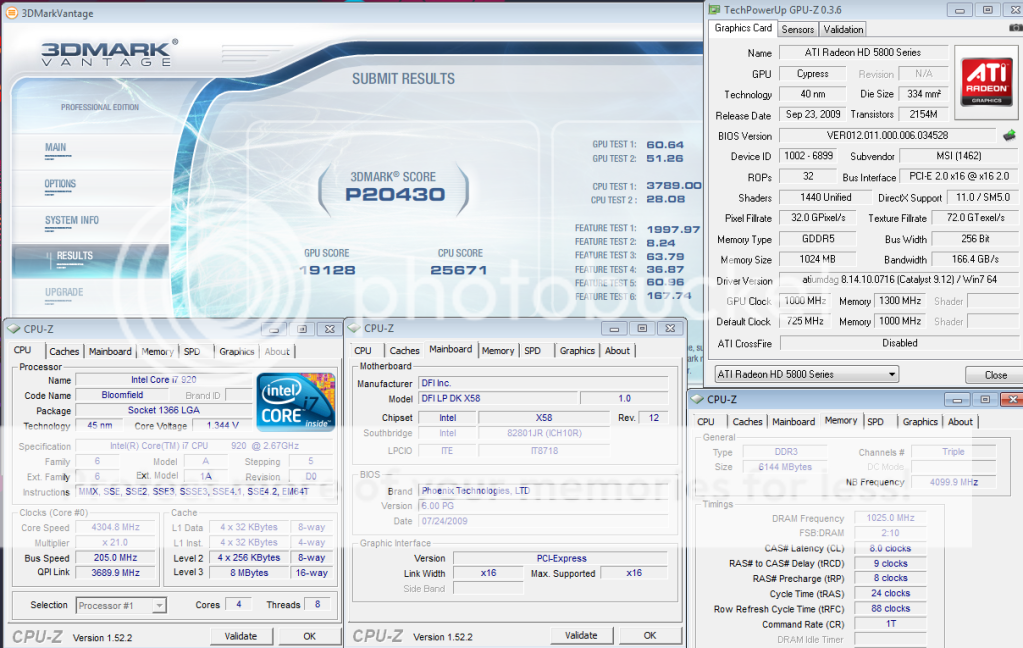Open the Validation tab in GPU-Z

point(844,29)
